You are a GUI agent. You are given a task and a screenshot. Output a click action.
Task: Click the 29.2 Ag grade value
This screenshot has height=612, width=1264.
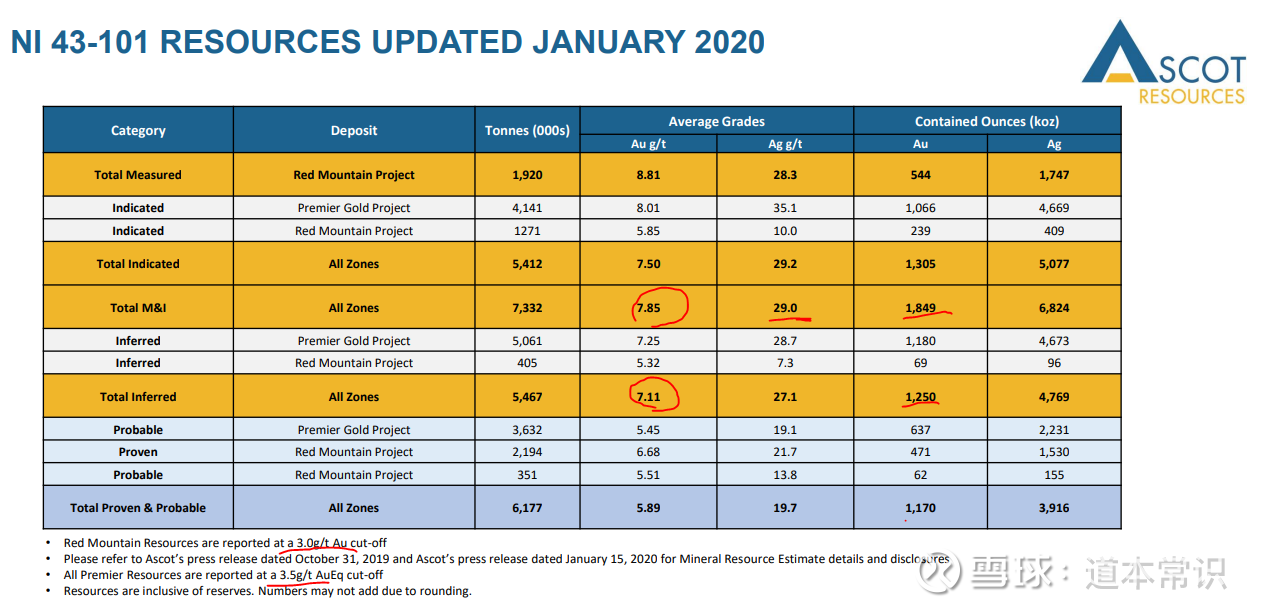(x=785, y=264)
